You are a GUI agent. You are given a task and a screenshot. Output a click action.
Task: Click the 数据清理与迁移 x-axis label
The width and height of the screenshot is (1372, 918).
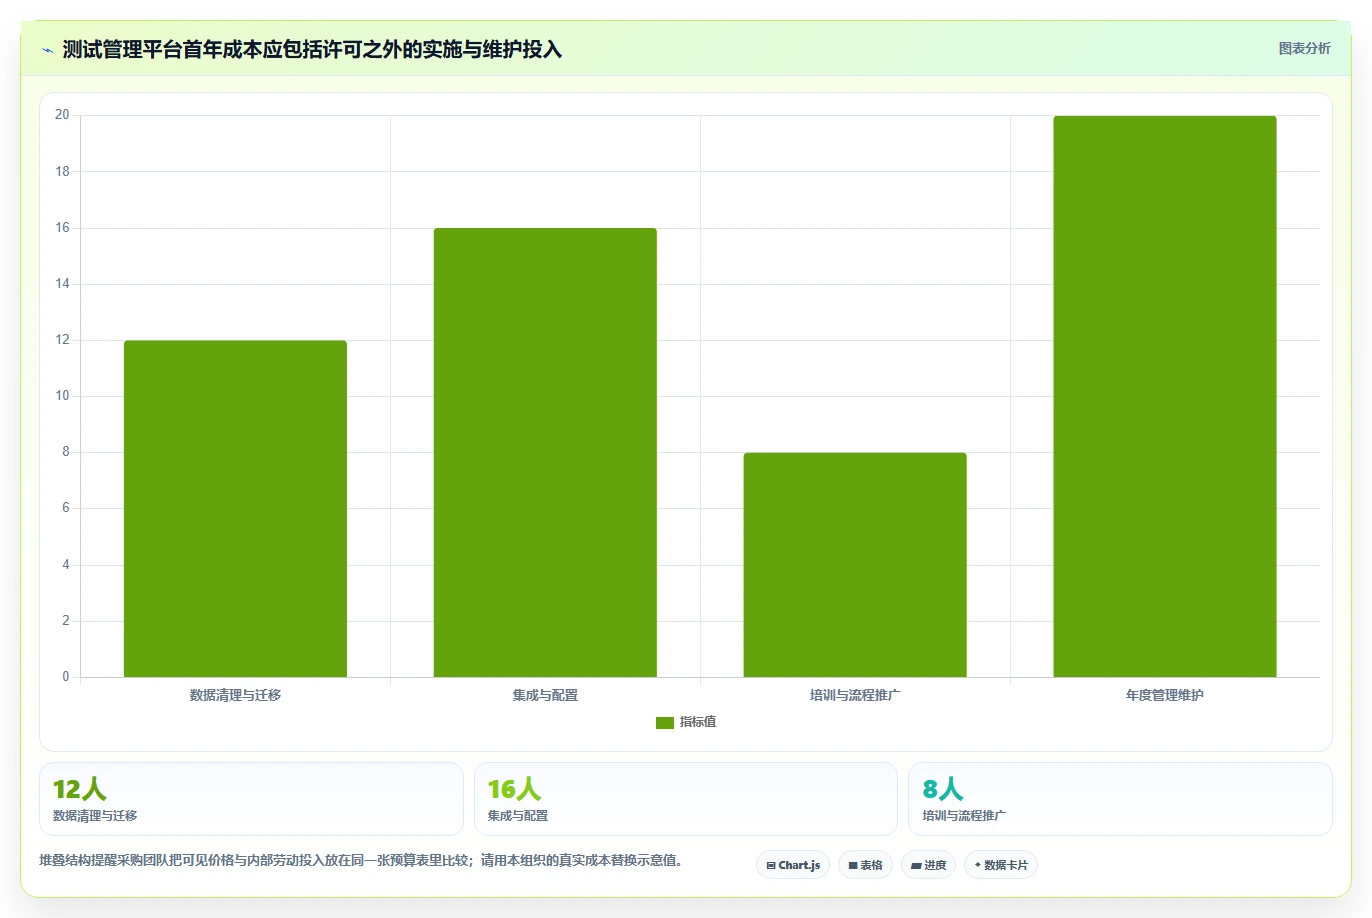pos(235,695)
